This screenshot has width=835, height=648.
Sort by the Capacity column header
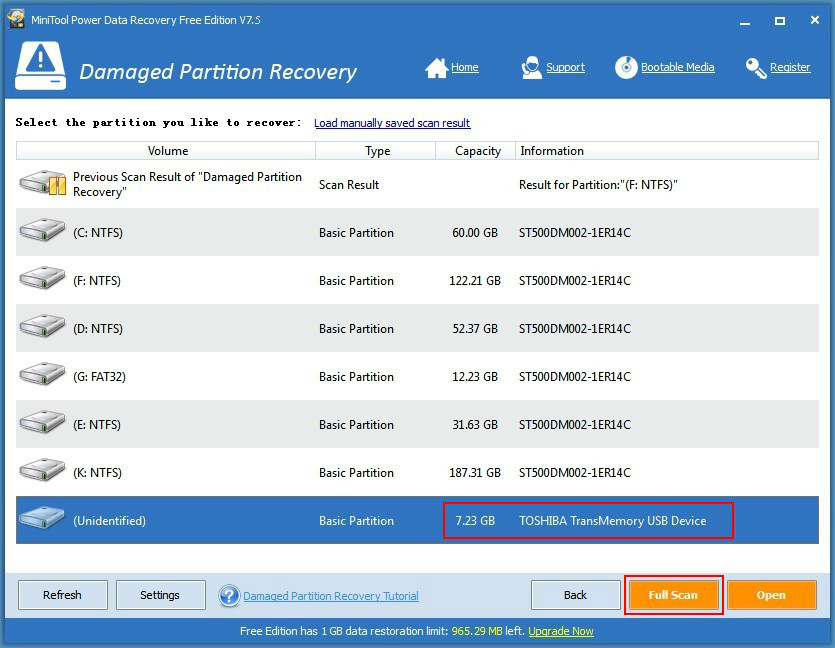(x=476, y=151)
